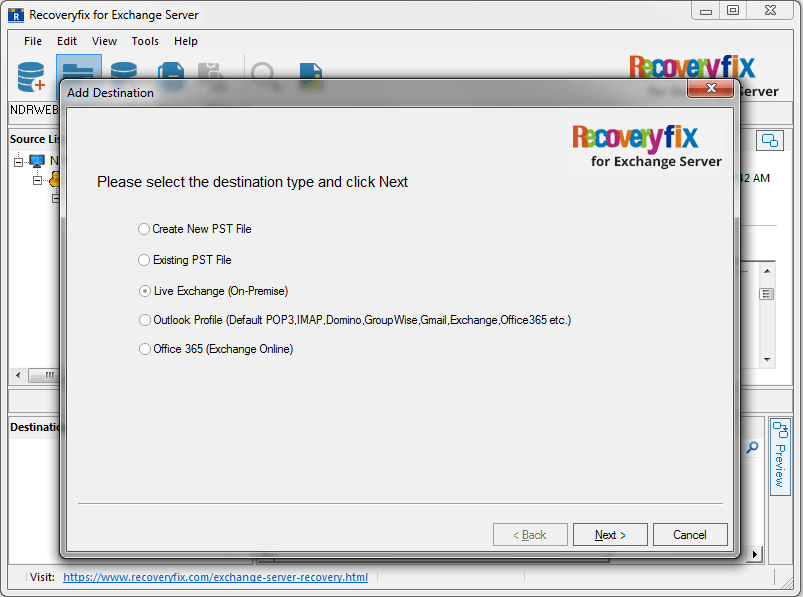This screenshot has width=803, height=597.
Task: Click the Source List scroll left arrow
Action: (18, 375)
